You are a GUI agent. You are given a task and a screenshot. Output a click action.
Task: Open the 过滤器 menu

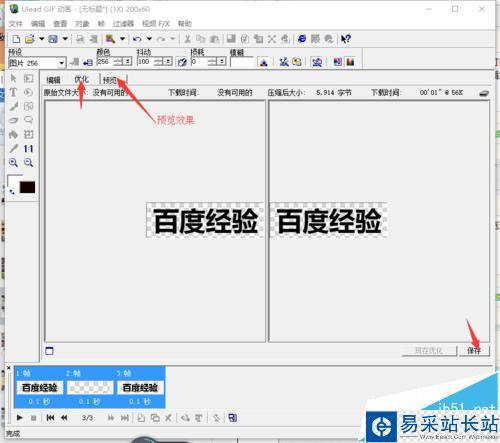pyautogui.click(x=123, y=24)
